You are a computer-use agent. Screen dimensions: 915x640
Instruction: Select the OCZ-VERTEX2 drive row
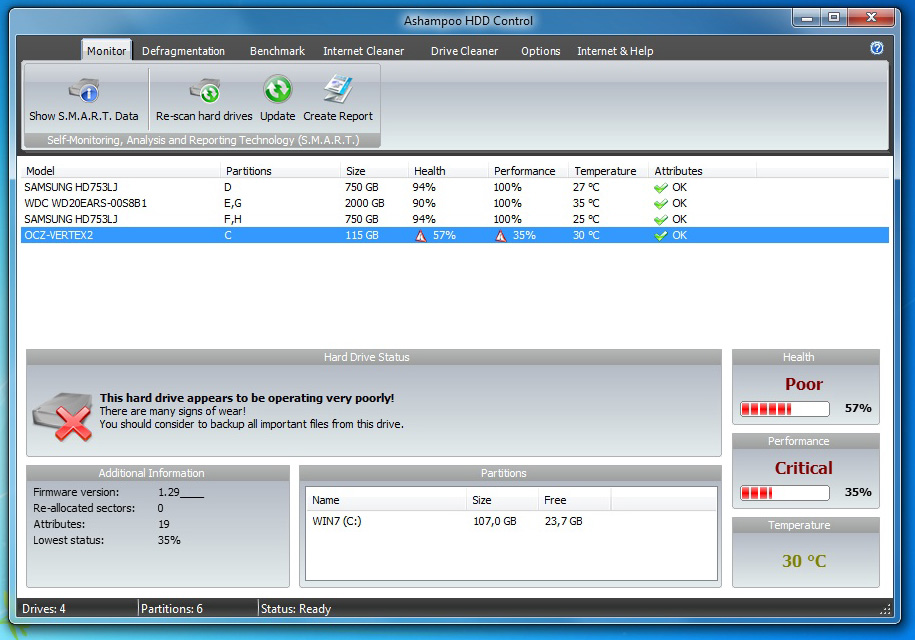(x=455, y=235)
